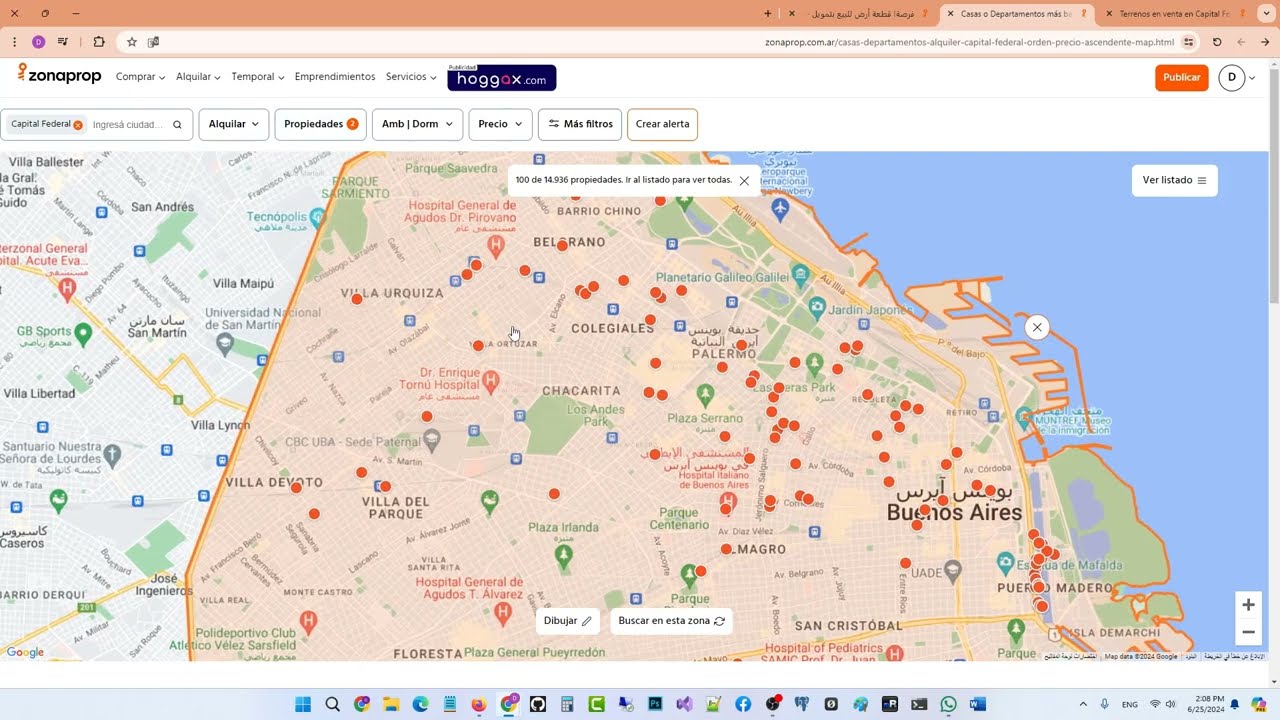Click the zonaprop logo
Viewport: 1280px width, 720px height.
[59, 75]
